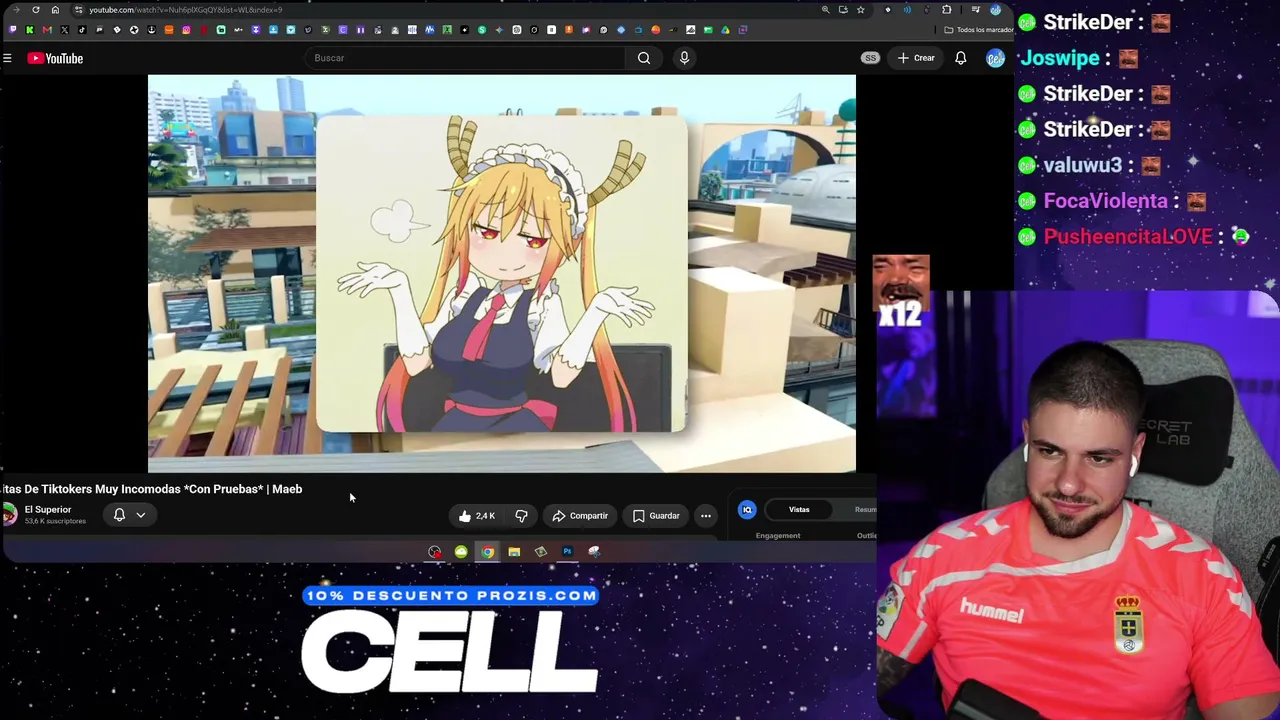
Task: Open the more actions three-dot menu
Action: tap(706, 516)
